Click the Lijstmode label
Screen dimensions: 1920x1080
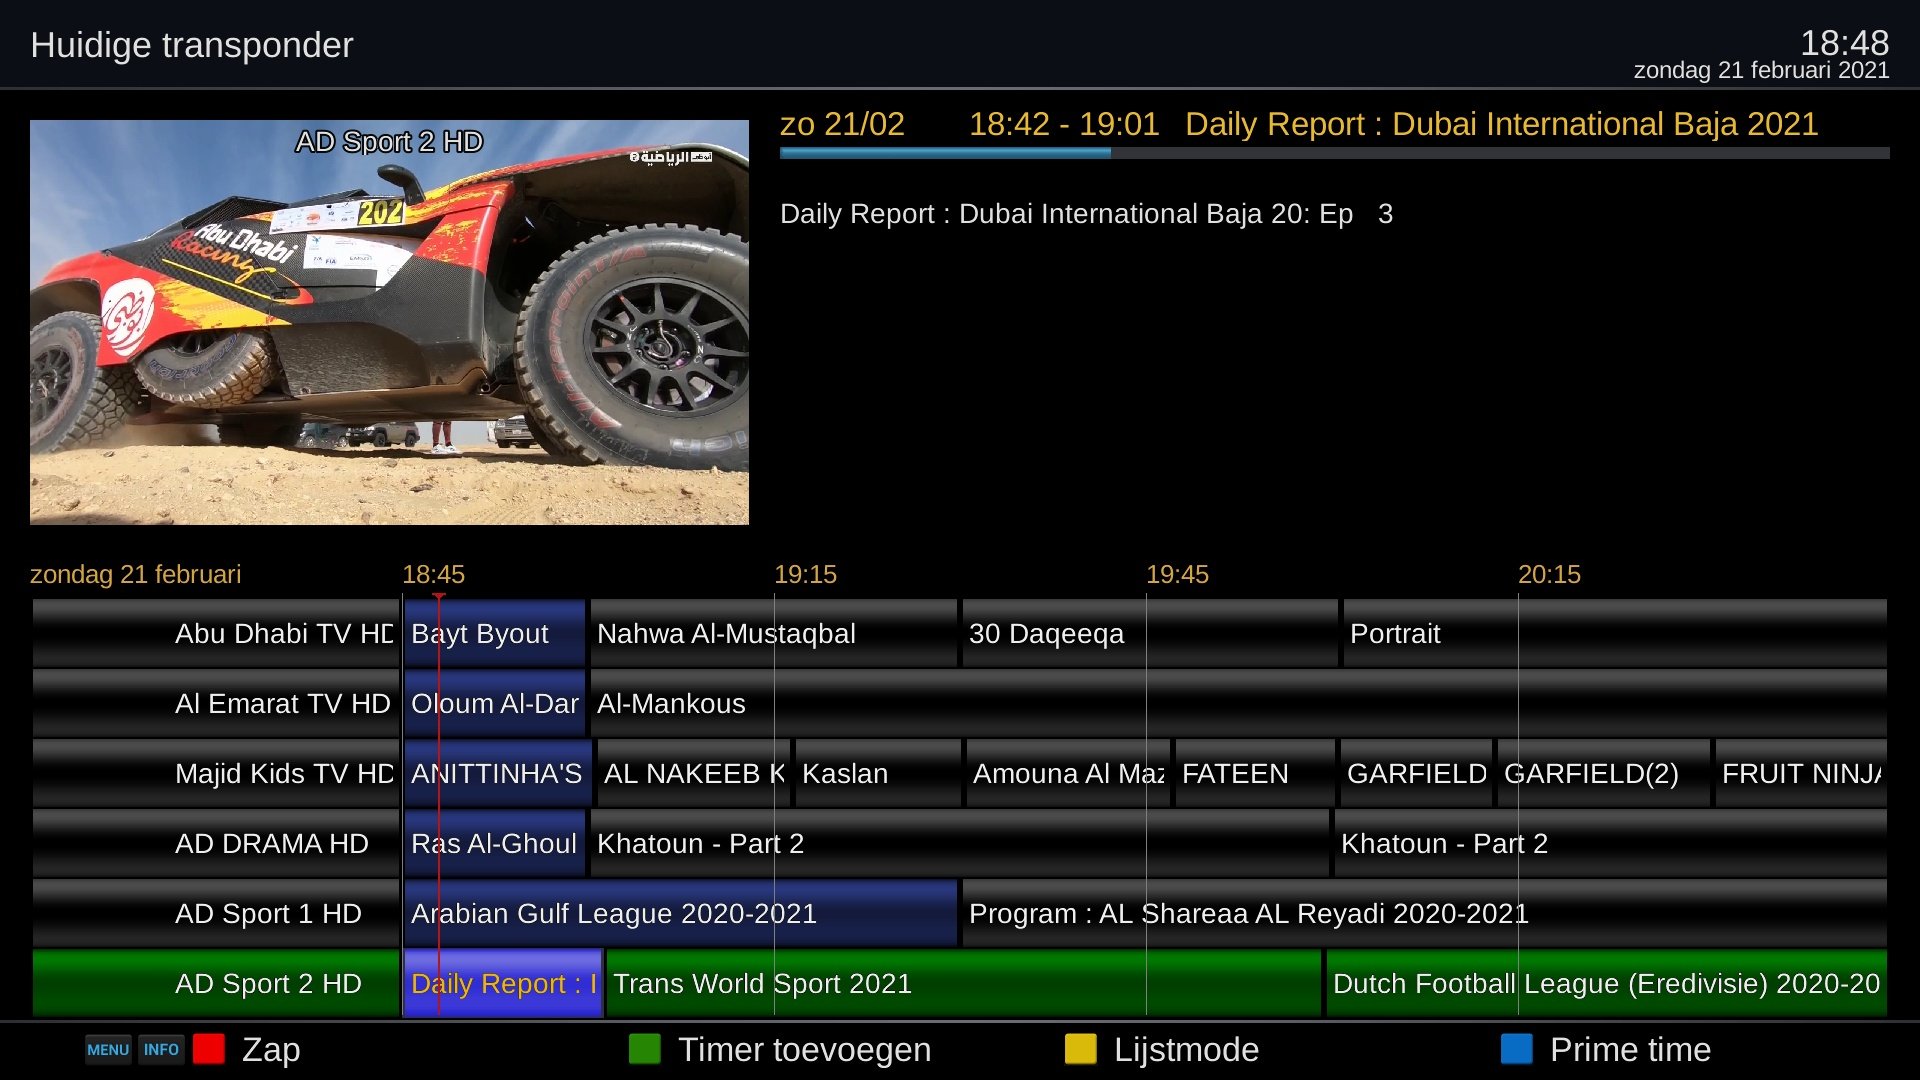pyautogui.click(x=1187, y=1050)
